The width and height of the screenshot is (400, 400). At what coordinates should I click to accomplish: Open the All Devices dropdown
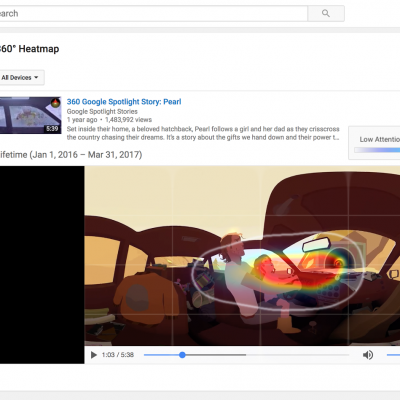click(x=21, y=78)
